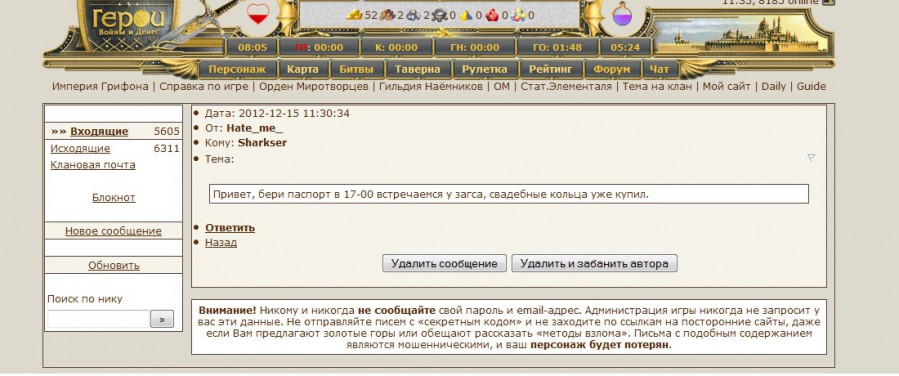Click the 08:05 timer cell
The height and width of the screenshot is (376, 899).
point(252,48)
